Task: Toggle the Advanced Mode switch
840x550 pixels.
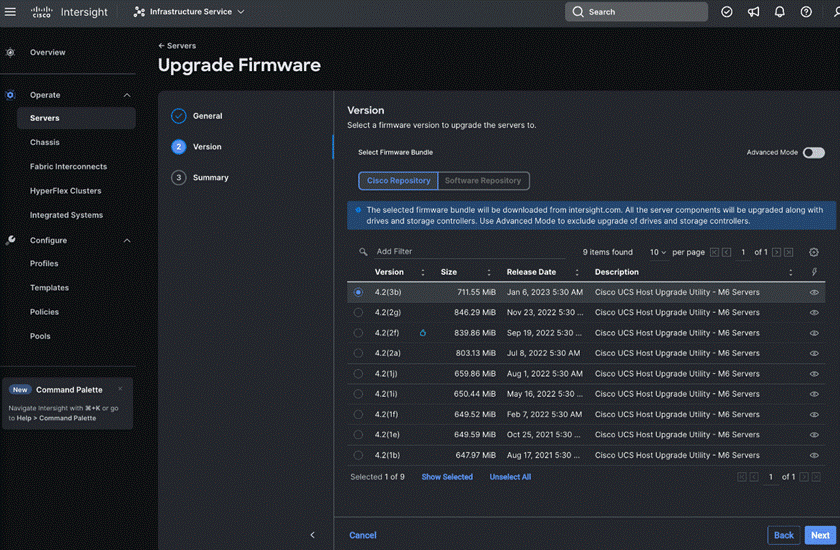Action: pyautogui.click(x=813, y=153)
